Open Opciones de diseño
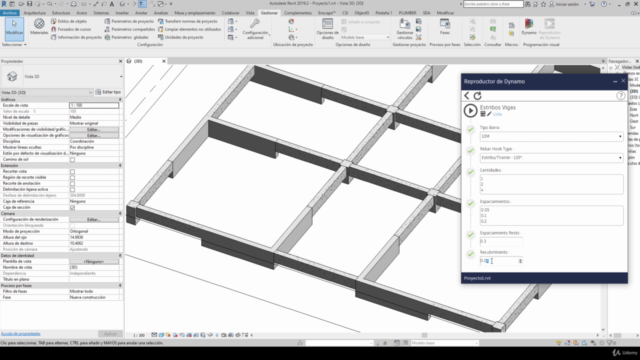 327,29
